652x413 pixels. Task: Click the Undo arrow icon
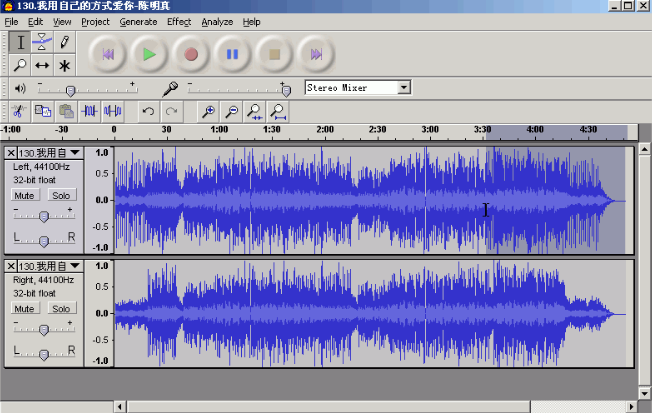pos(148,111)
